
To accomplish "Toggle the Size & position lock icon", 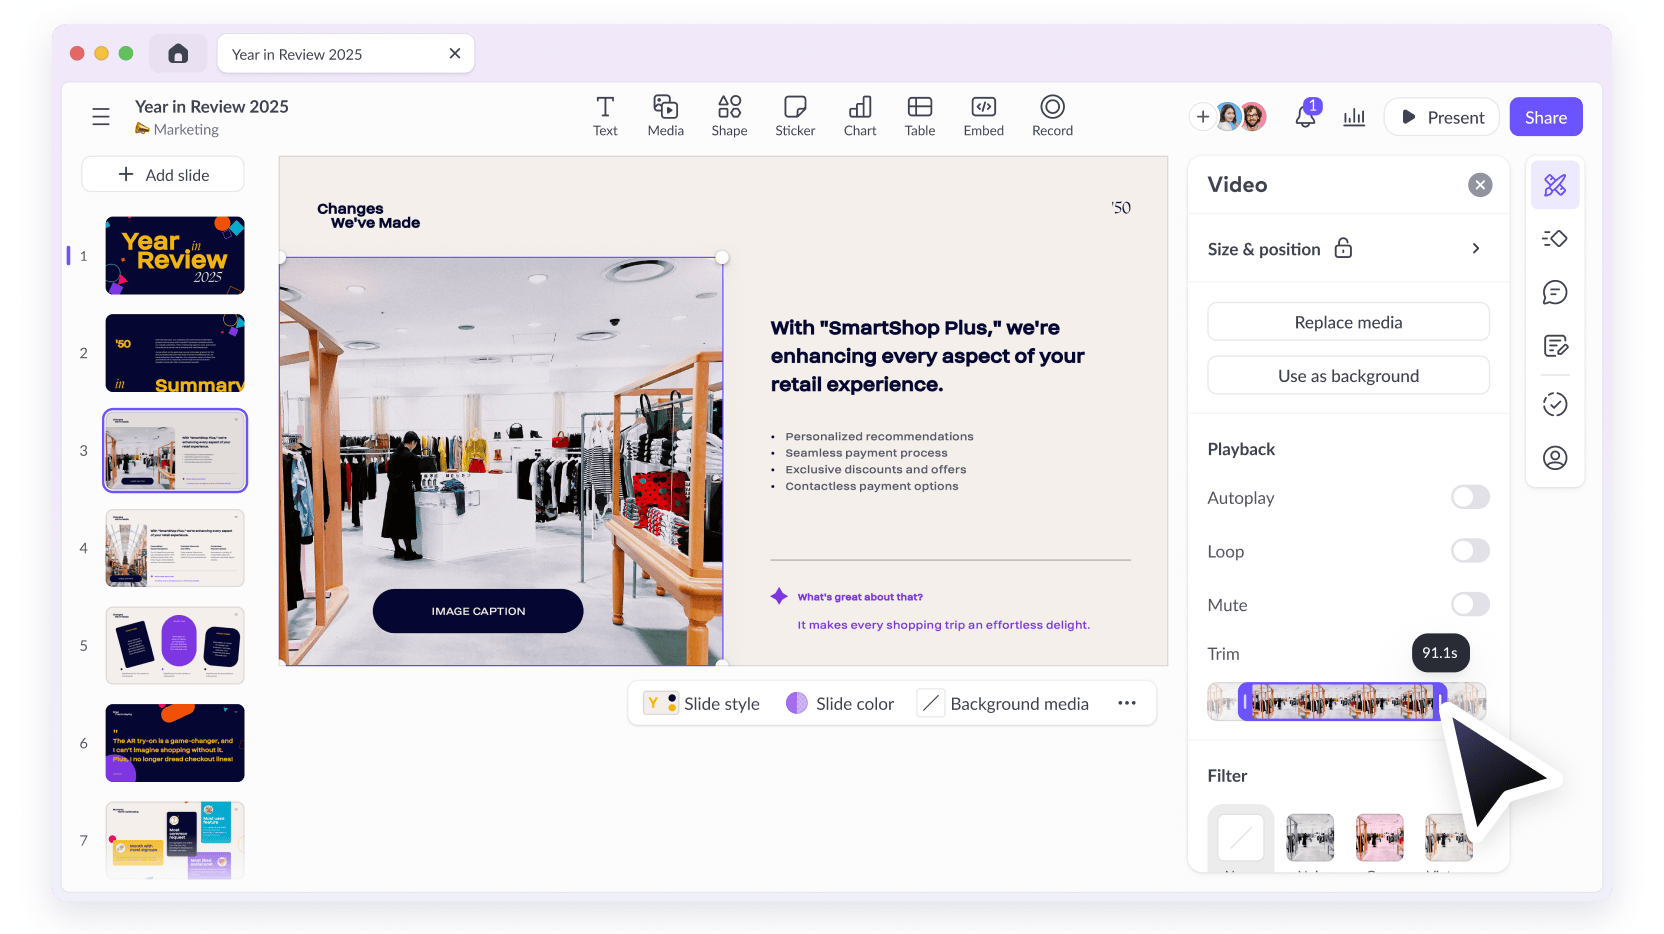I will coord(1343,248).
